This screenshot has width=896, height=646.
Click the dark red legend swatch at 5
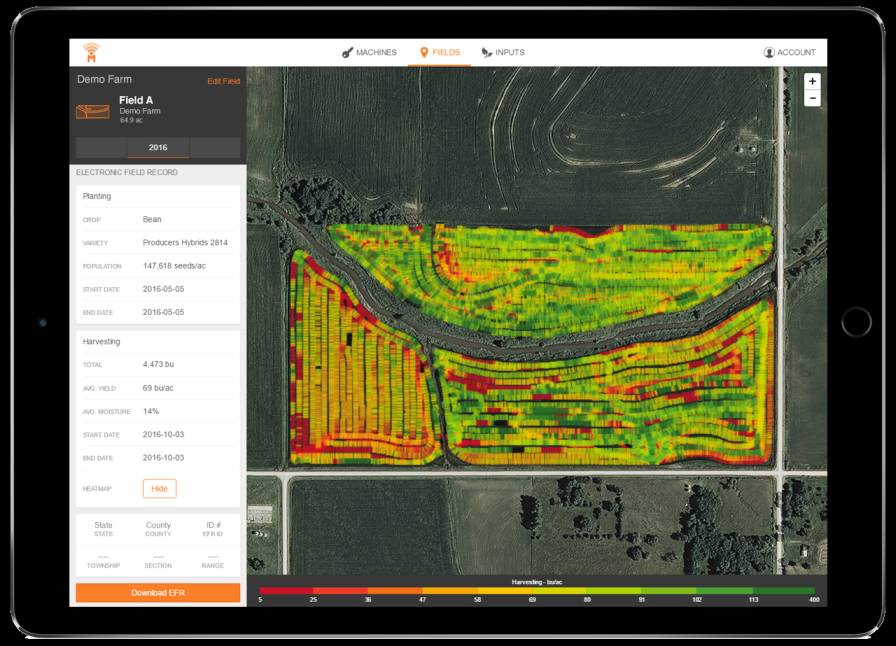tap(286, 591)
